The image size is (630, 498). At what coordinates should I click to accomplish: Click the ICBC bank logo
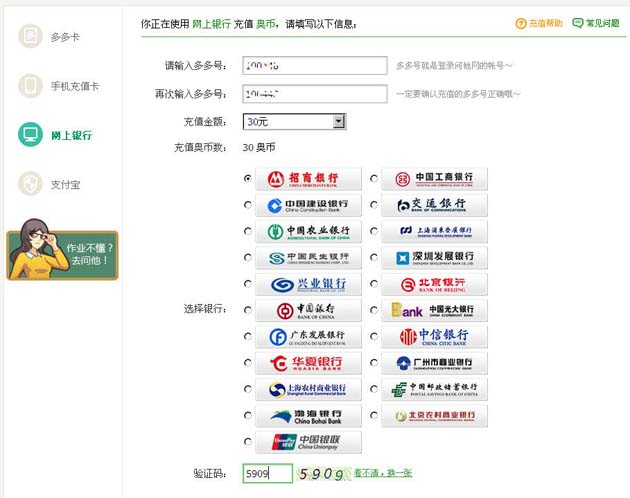[x=435, y=179]
